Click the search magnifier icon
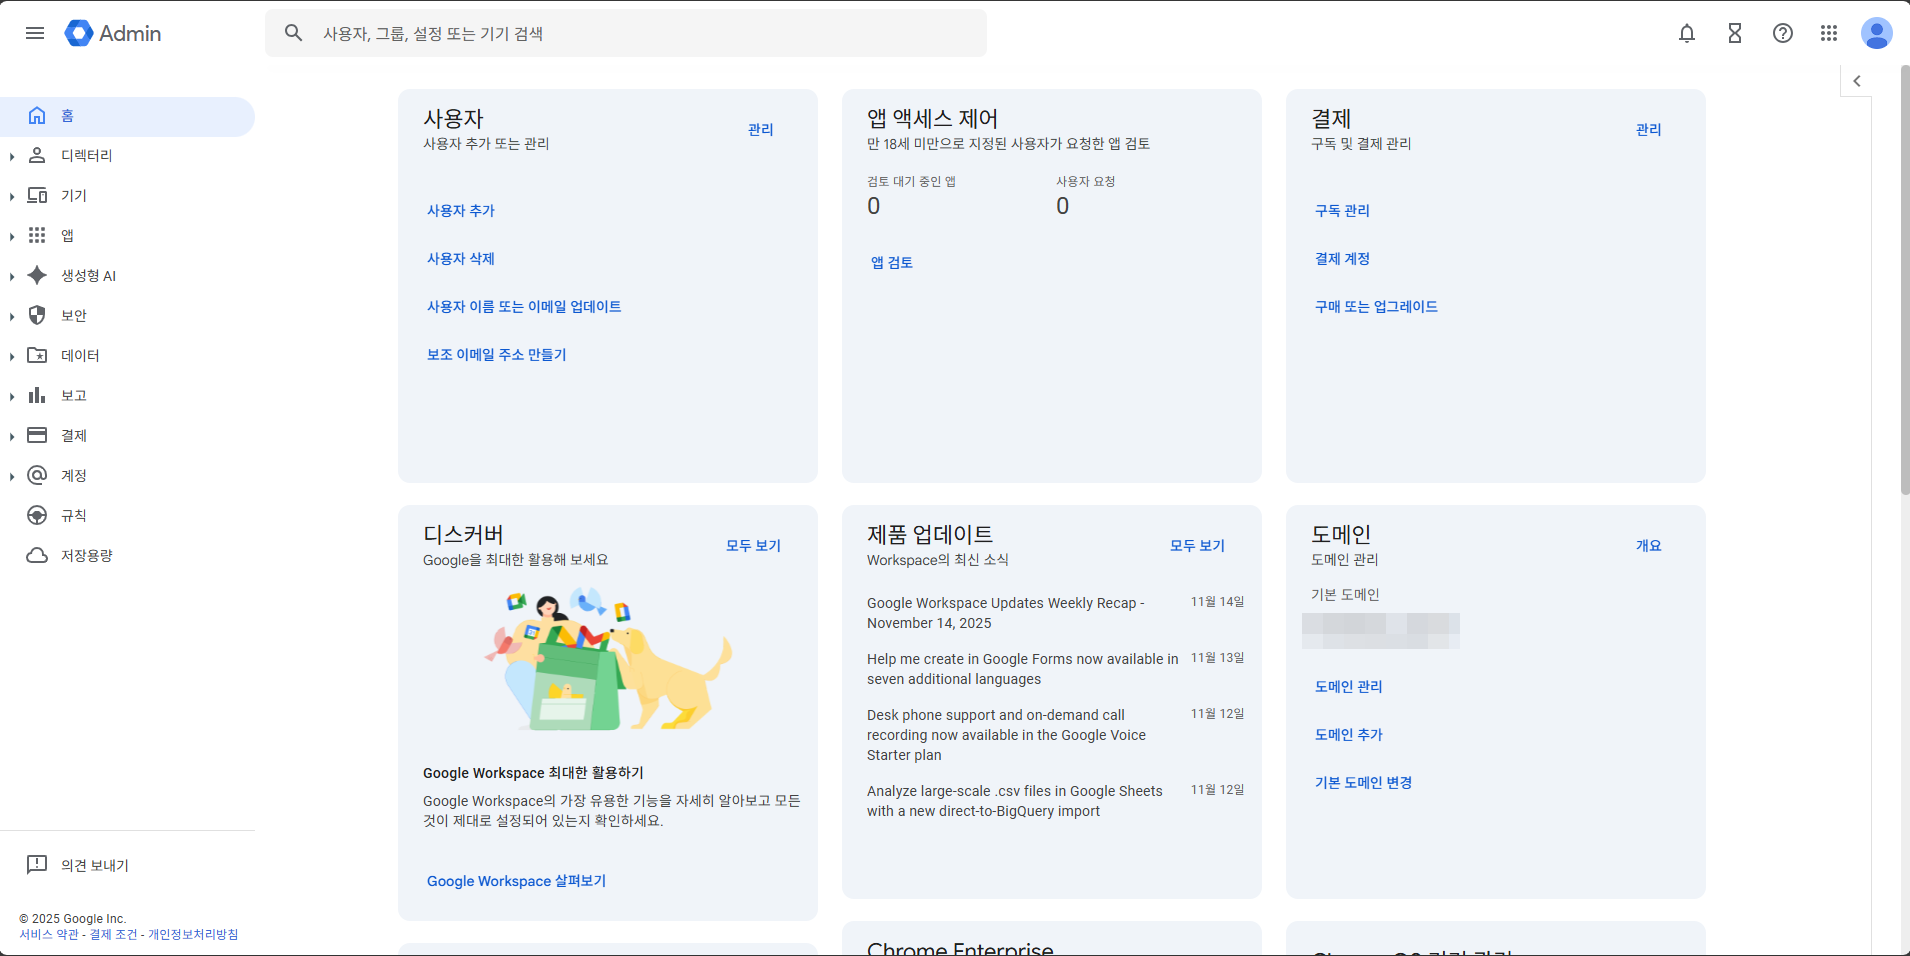 [x=293, y=33]
